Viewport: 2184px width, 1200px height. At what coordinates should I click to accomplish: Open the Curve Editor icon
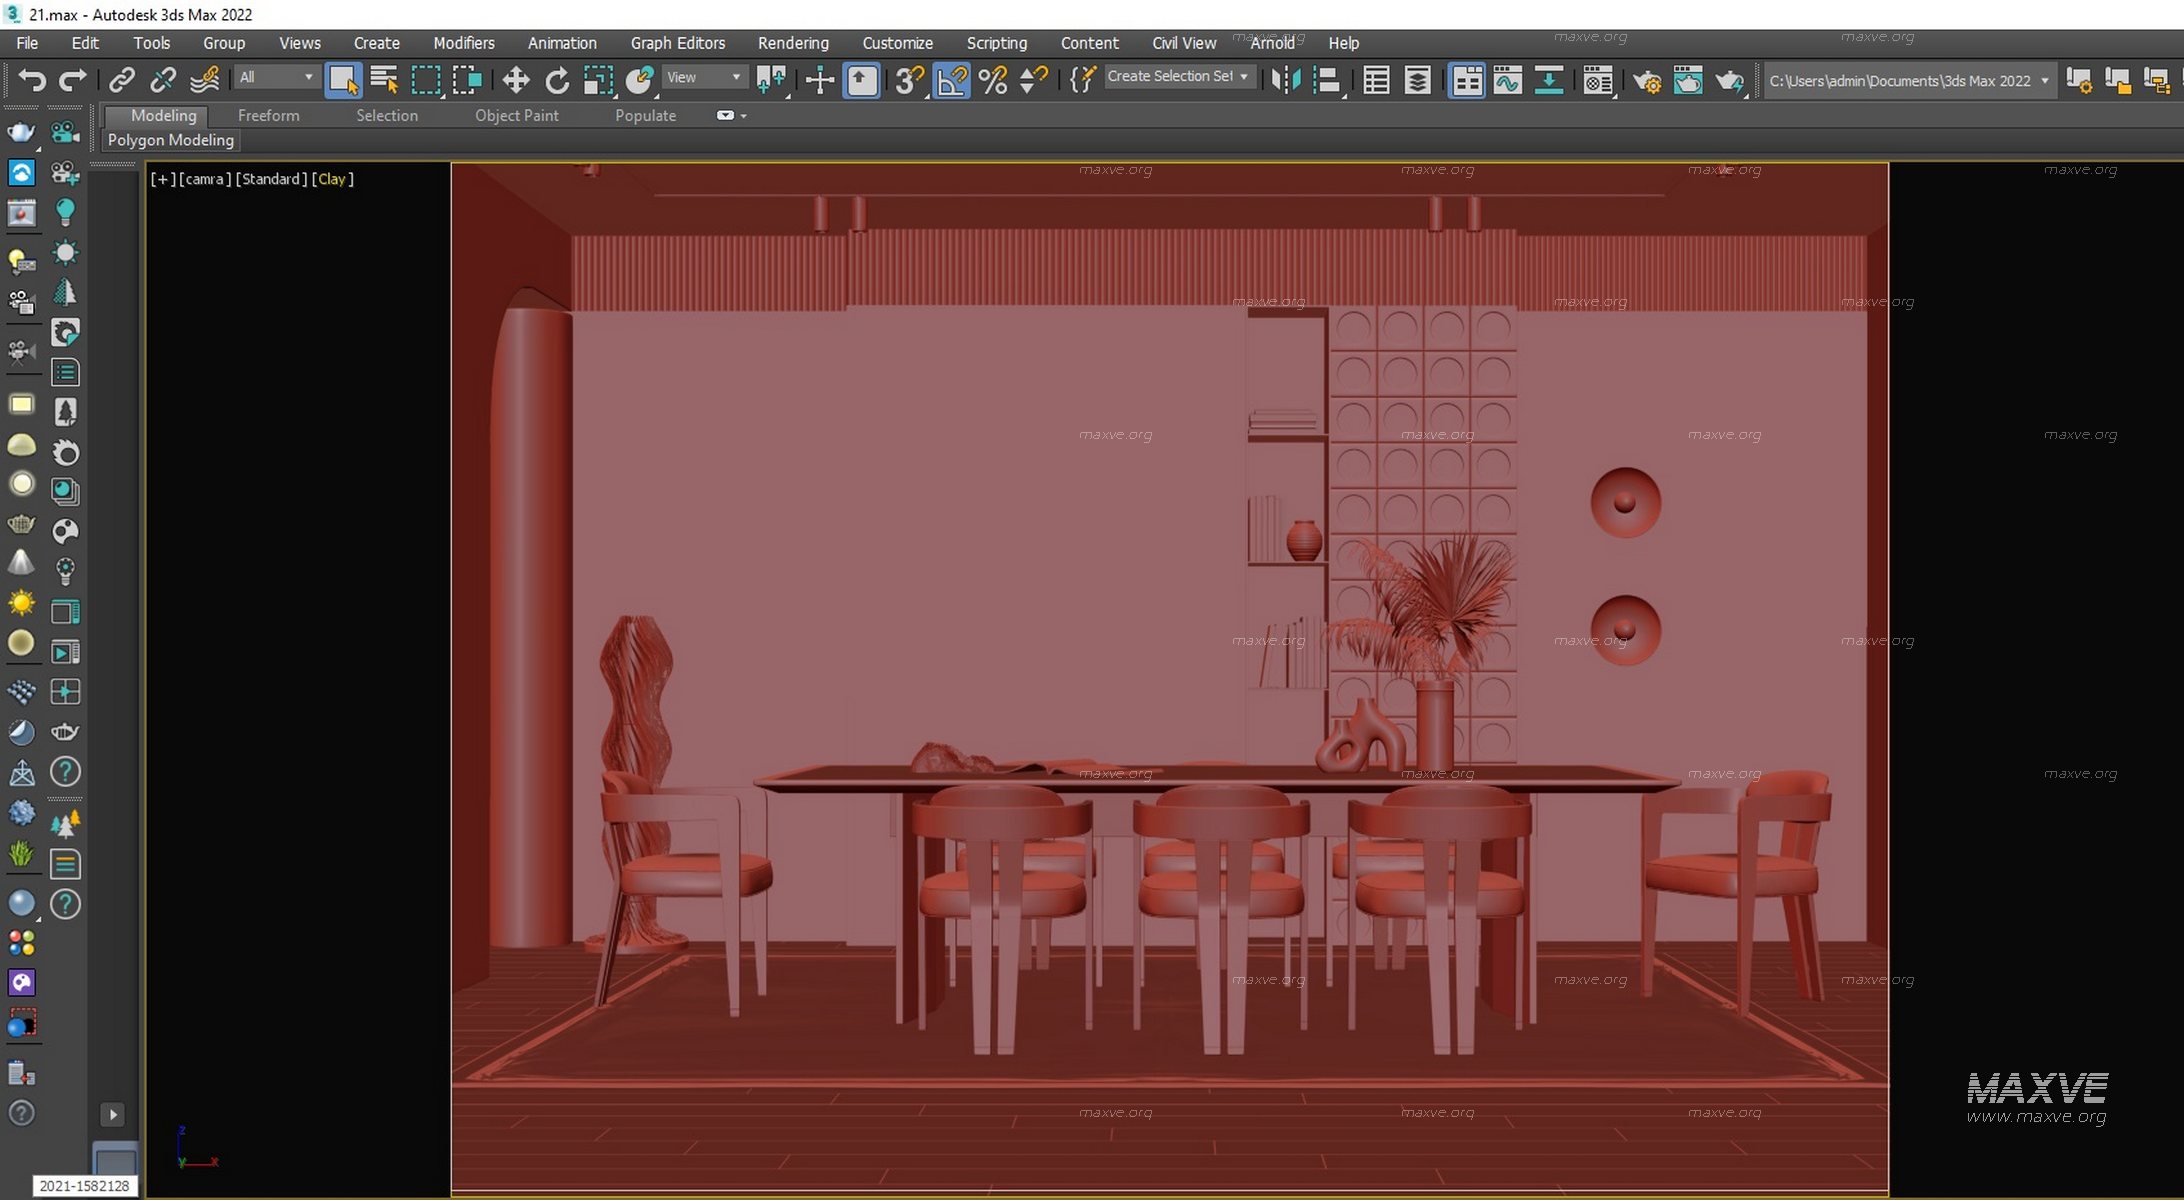1507,80
